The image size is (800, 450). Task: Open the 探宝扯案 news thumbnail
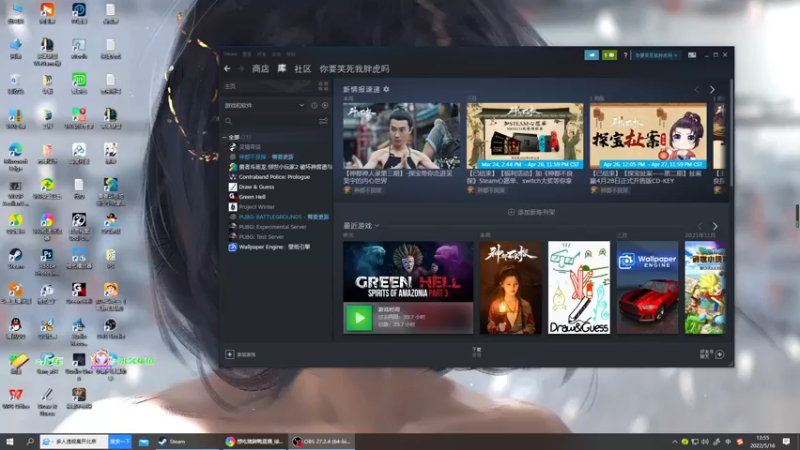coord(648,135)
